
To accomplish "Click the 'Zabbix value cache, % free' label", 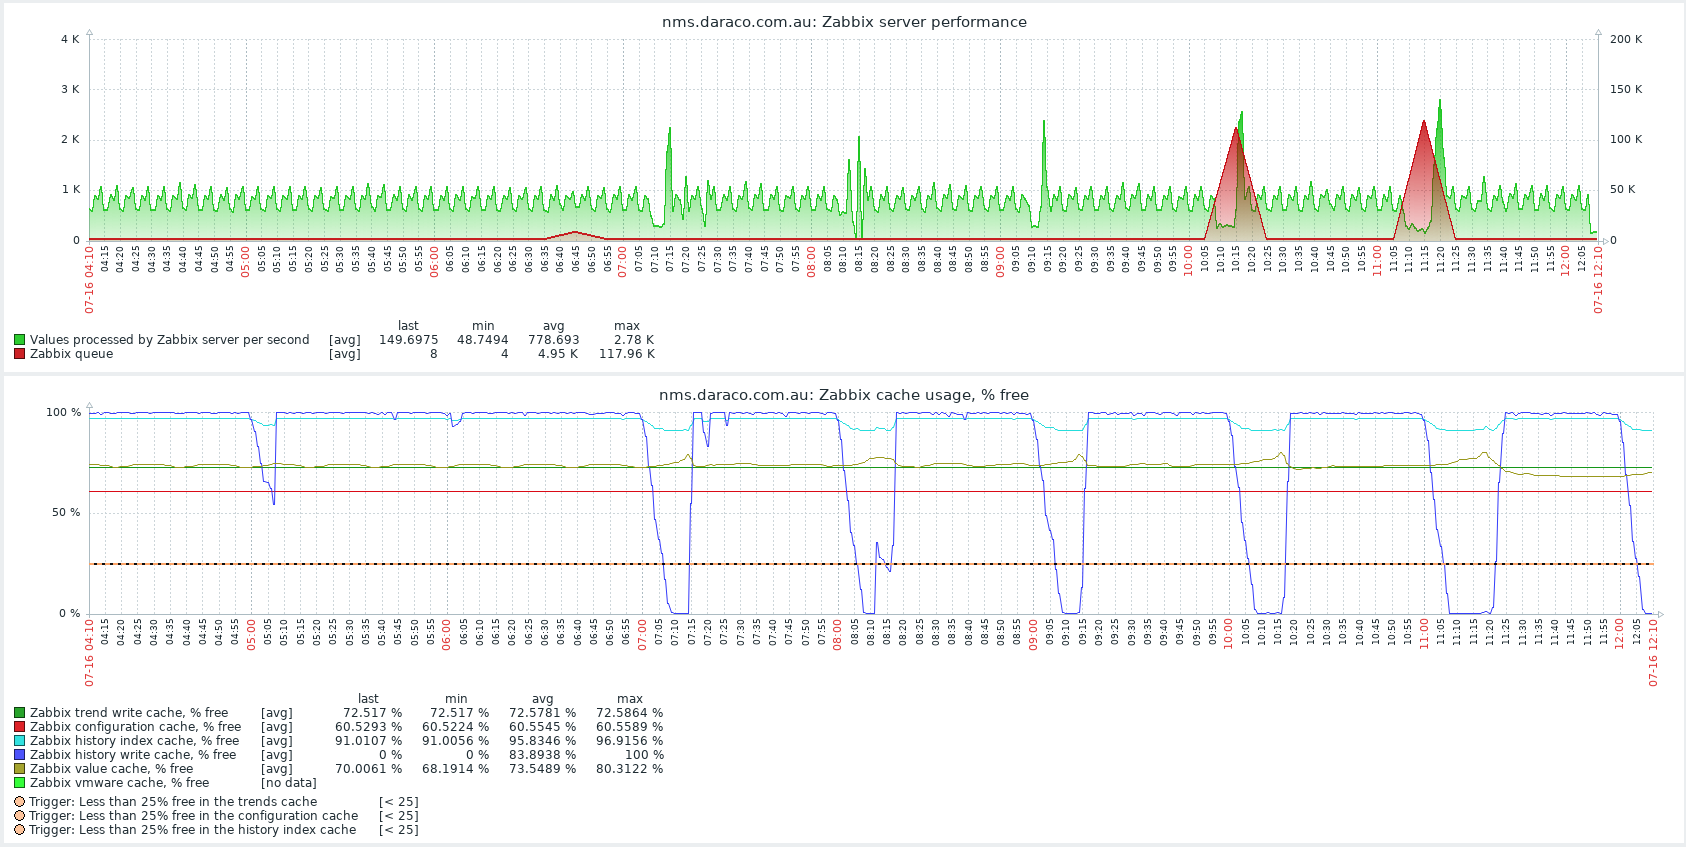I will click(x=111, y=769).
